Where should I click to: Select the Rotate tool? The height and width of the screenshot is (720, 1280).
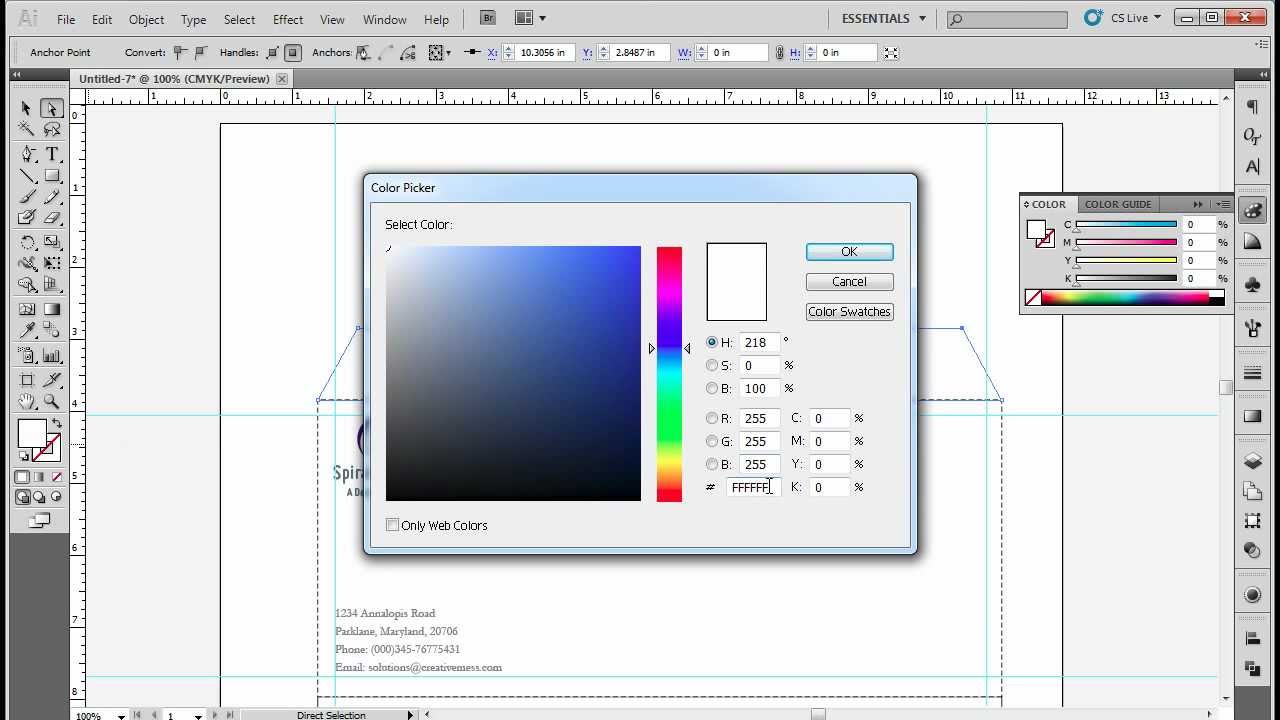(x=27, y=242)
